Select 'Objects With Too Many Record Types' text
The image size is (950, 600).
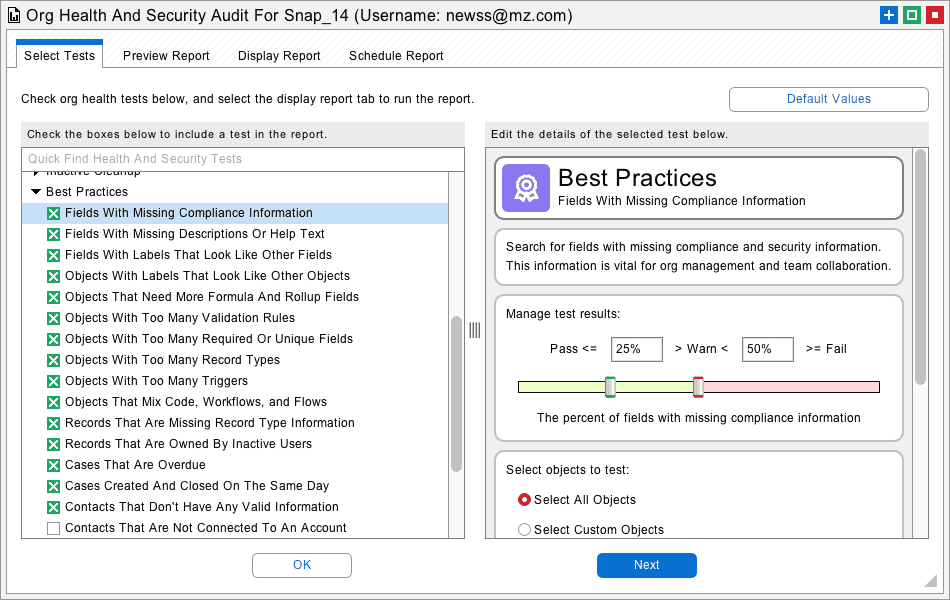pos(172,360)
